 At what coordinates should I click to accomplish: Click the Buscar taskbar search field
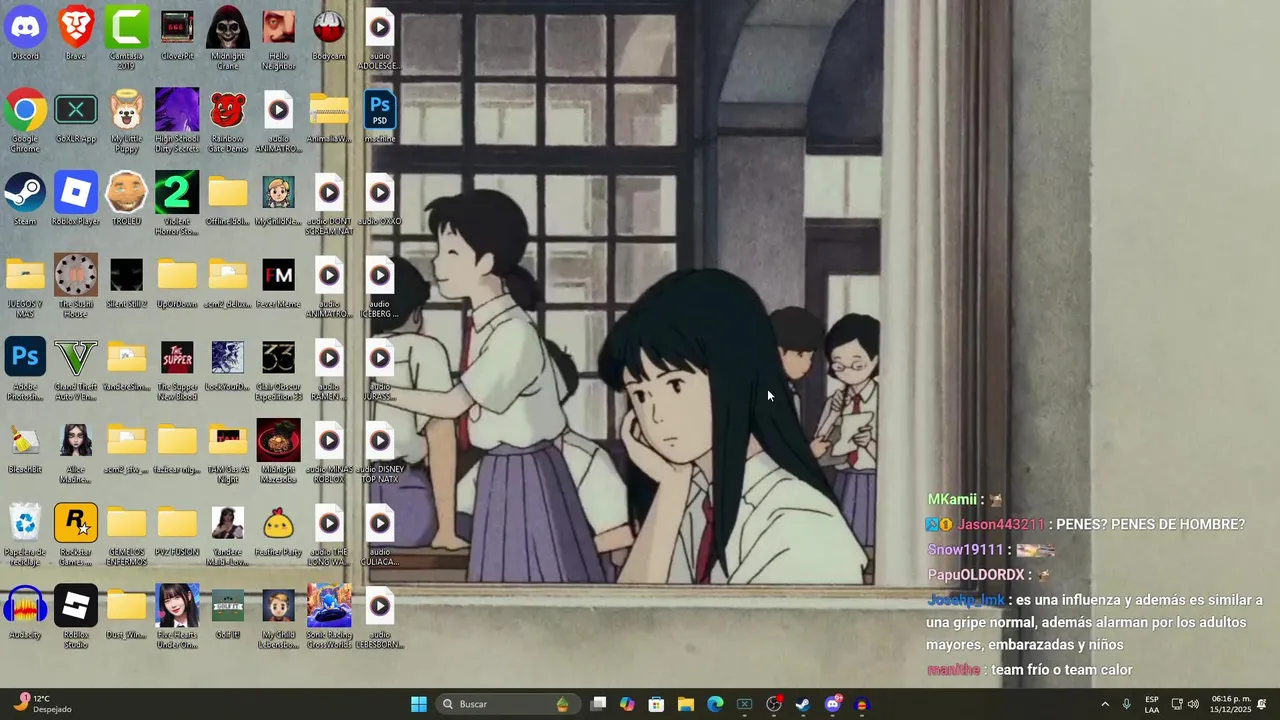pyautogui.click(x=508, y=704)
